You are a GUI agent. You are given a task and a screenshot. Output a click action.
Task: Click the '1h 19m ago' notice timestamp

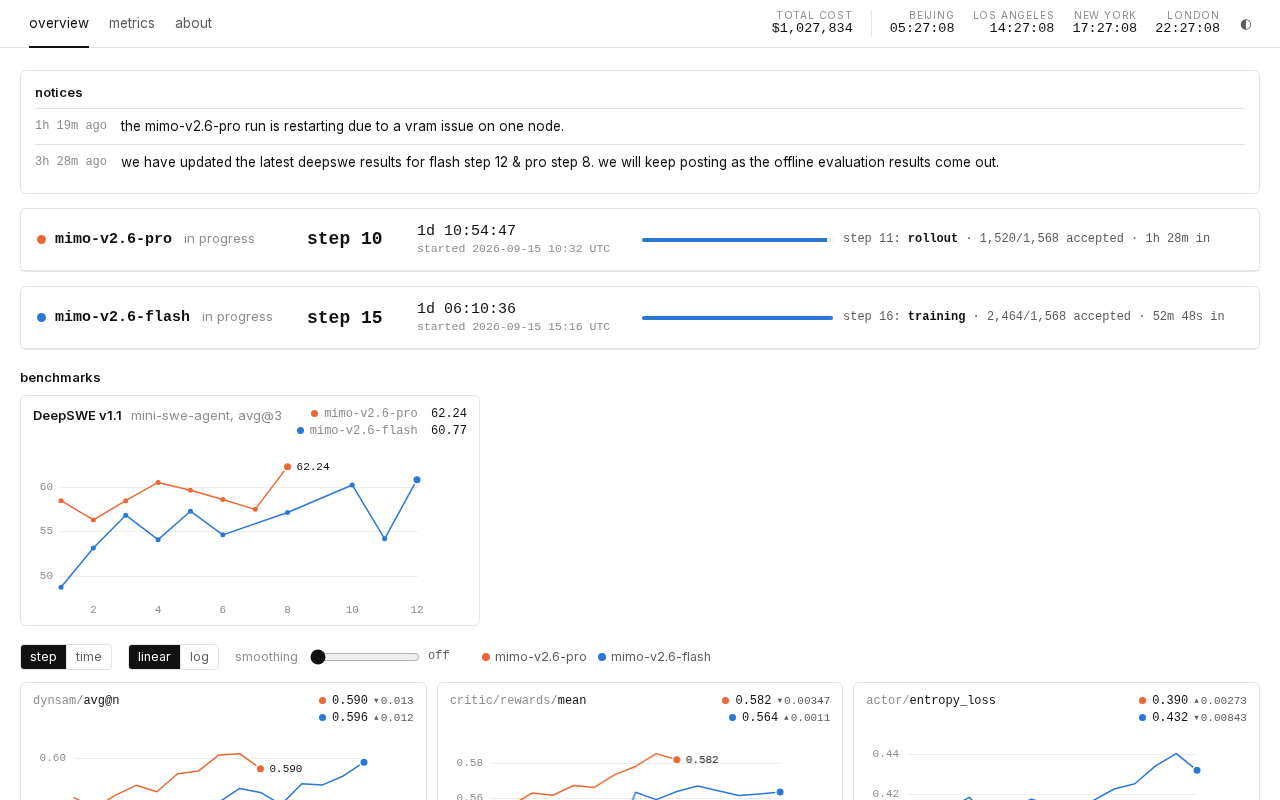(71, 126)
